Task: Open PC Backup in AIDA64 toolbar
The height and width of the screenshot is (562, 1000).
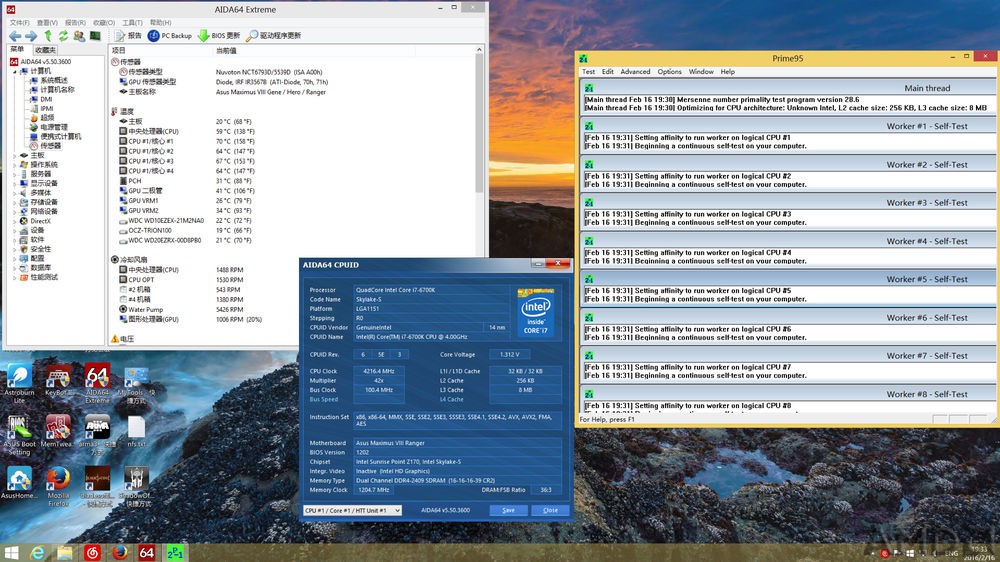Action: (170, 36)
